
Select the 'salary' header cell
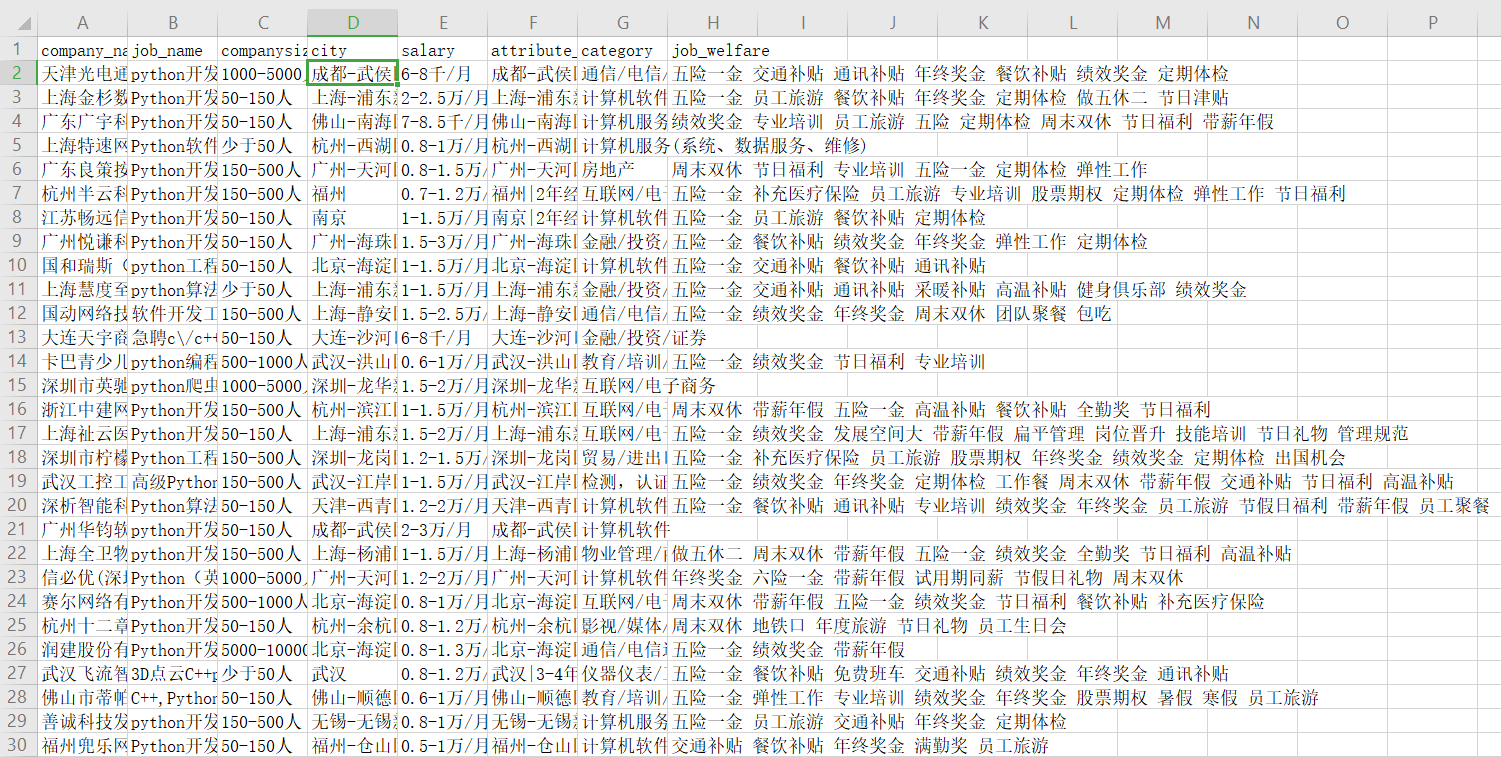coord(443,50)
